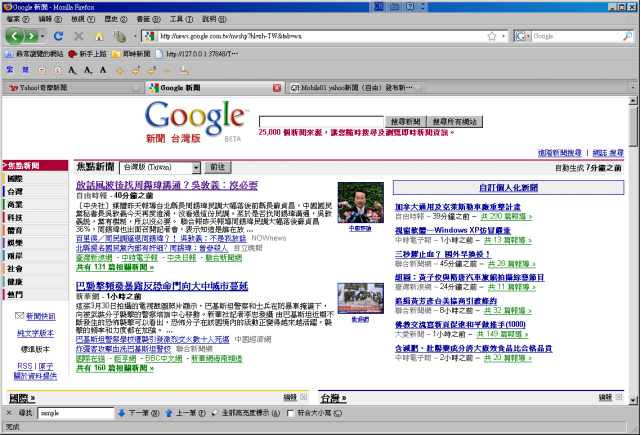The image size is (641, 435).
Task: Reload the page with the blue refresh icon
Action: click(x=58, y=36)
